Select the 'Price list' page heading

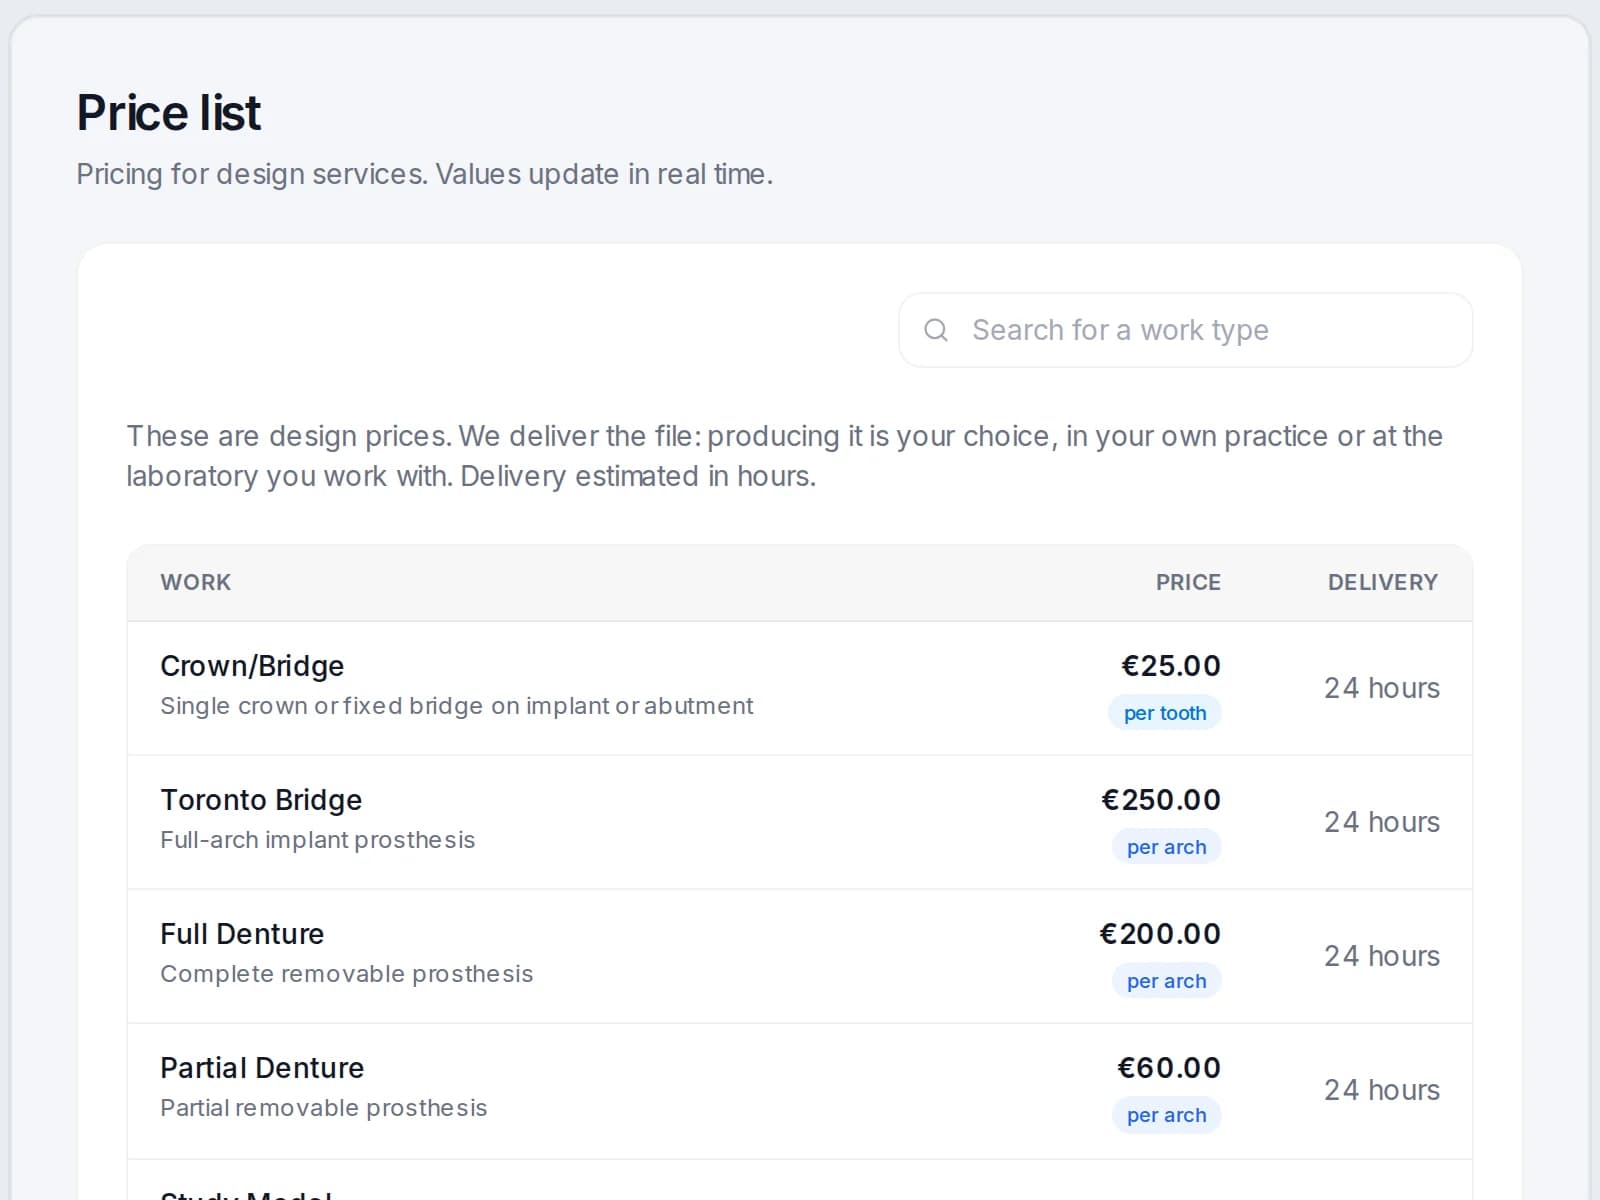[x=169, y=112]
